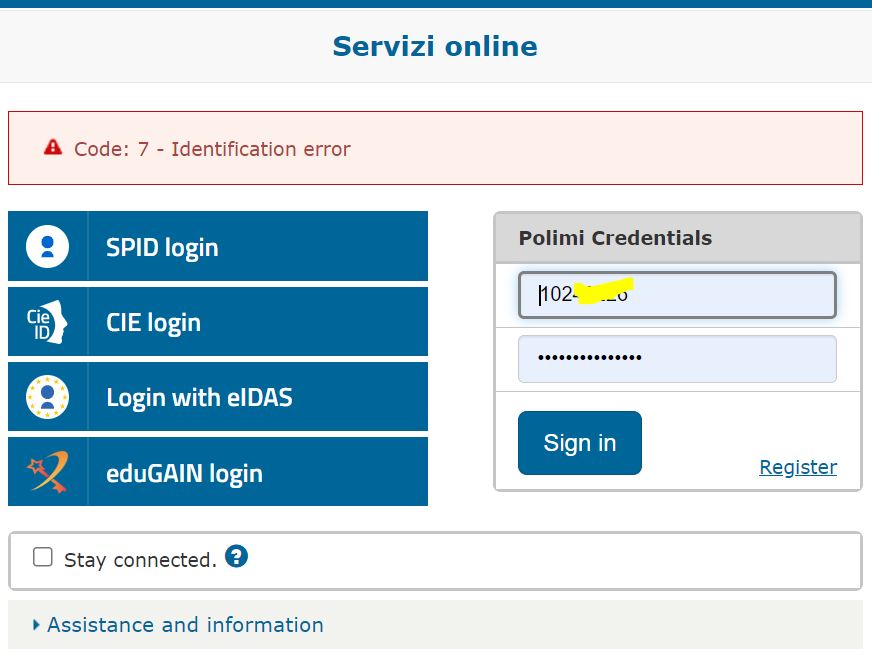Viewport: 872px width, 656px height.
Task: Open the Stay connected help question icon
Action: 236,556
